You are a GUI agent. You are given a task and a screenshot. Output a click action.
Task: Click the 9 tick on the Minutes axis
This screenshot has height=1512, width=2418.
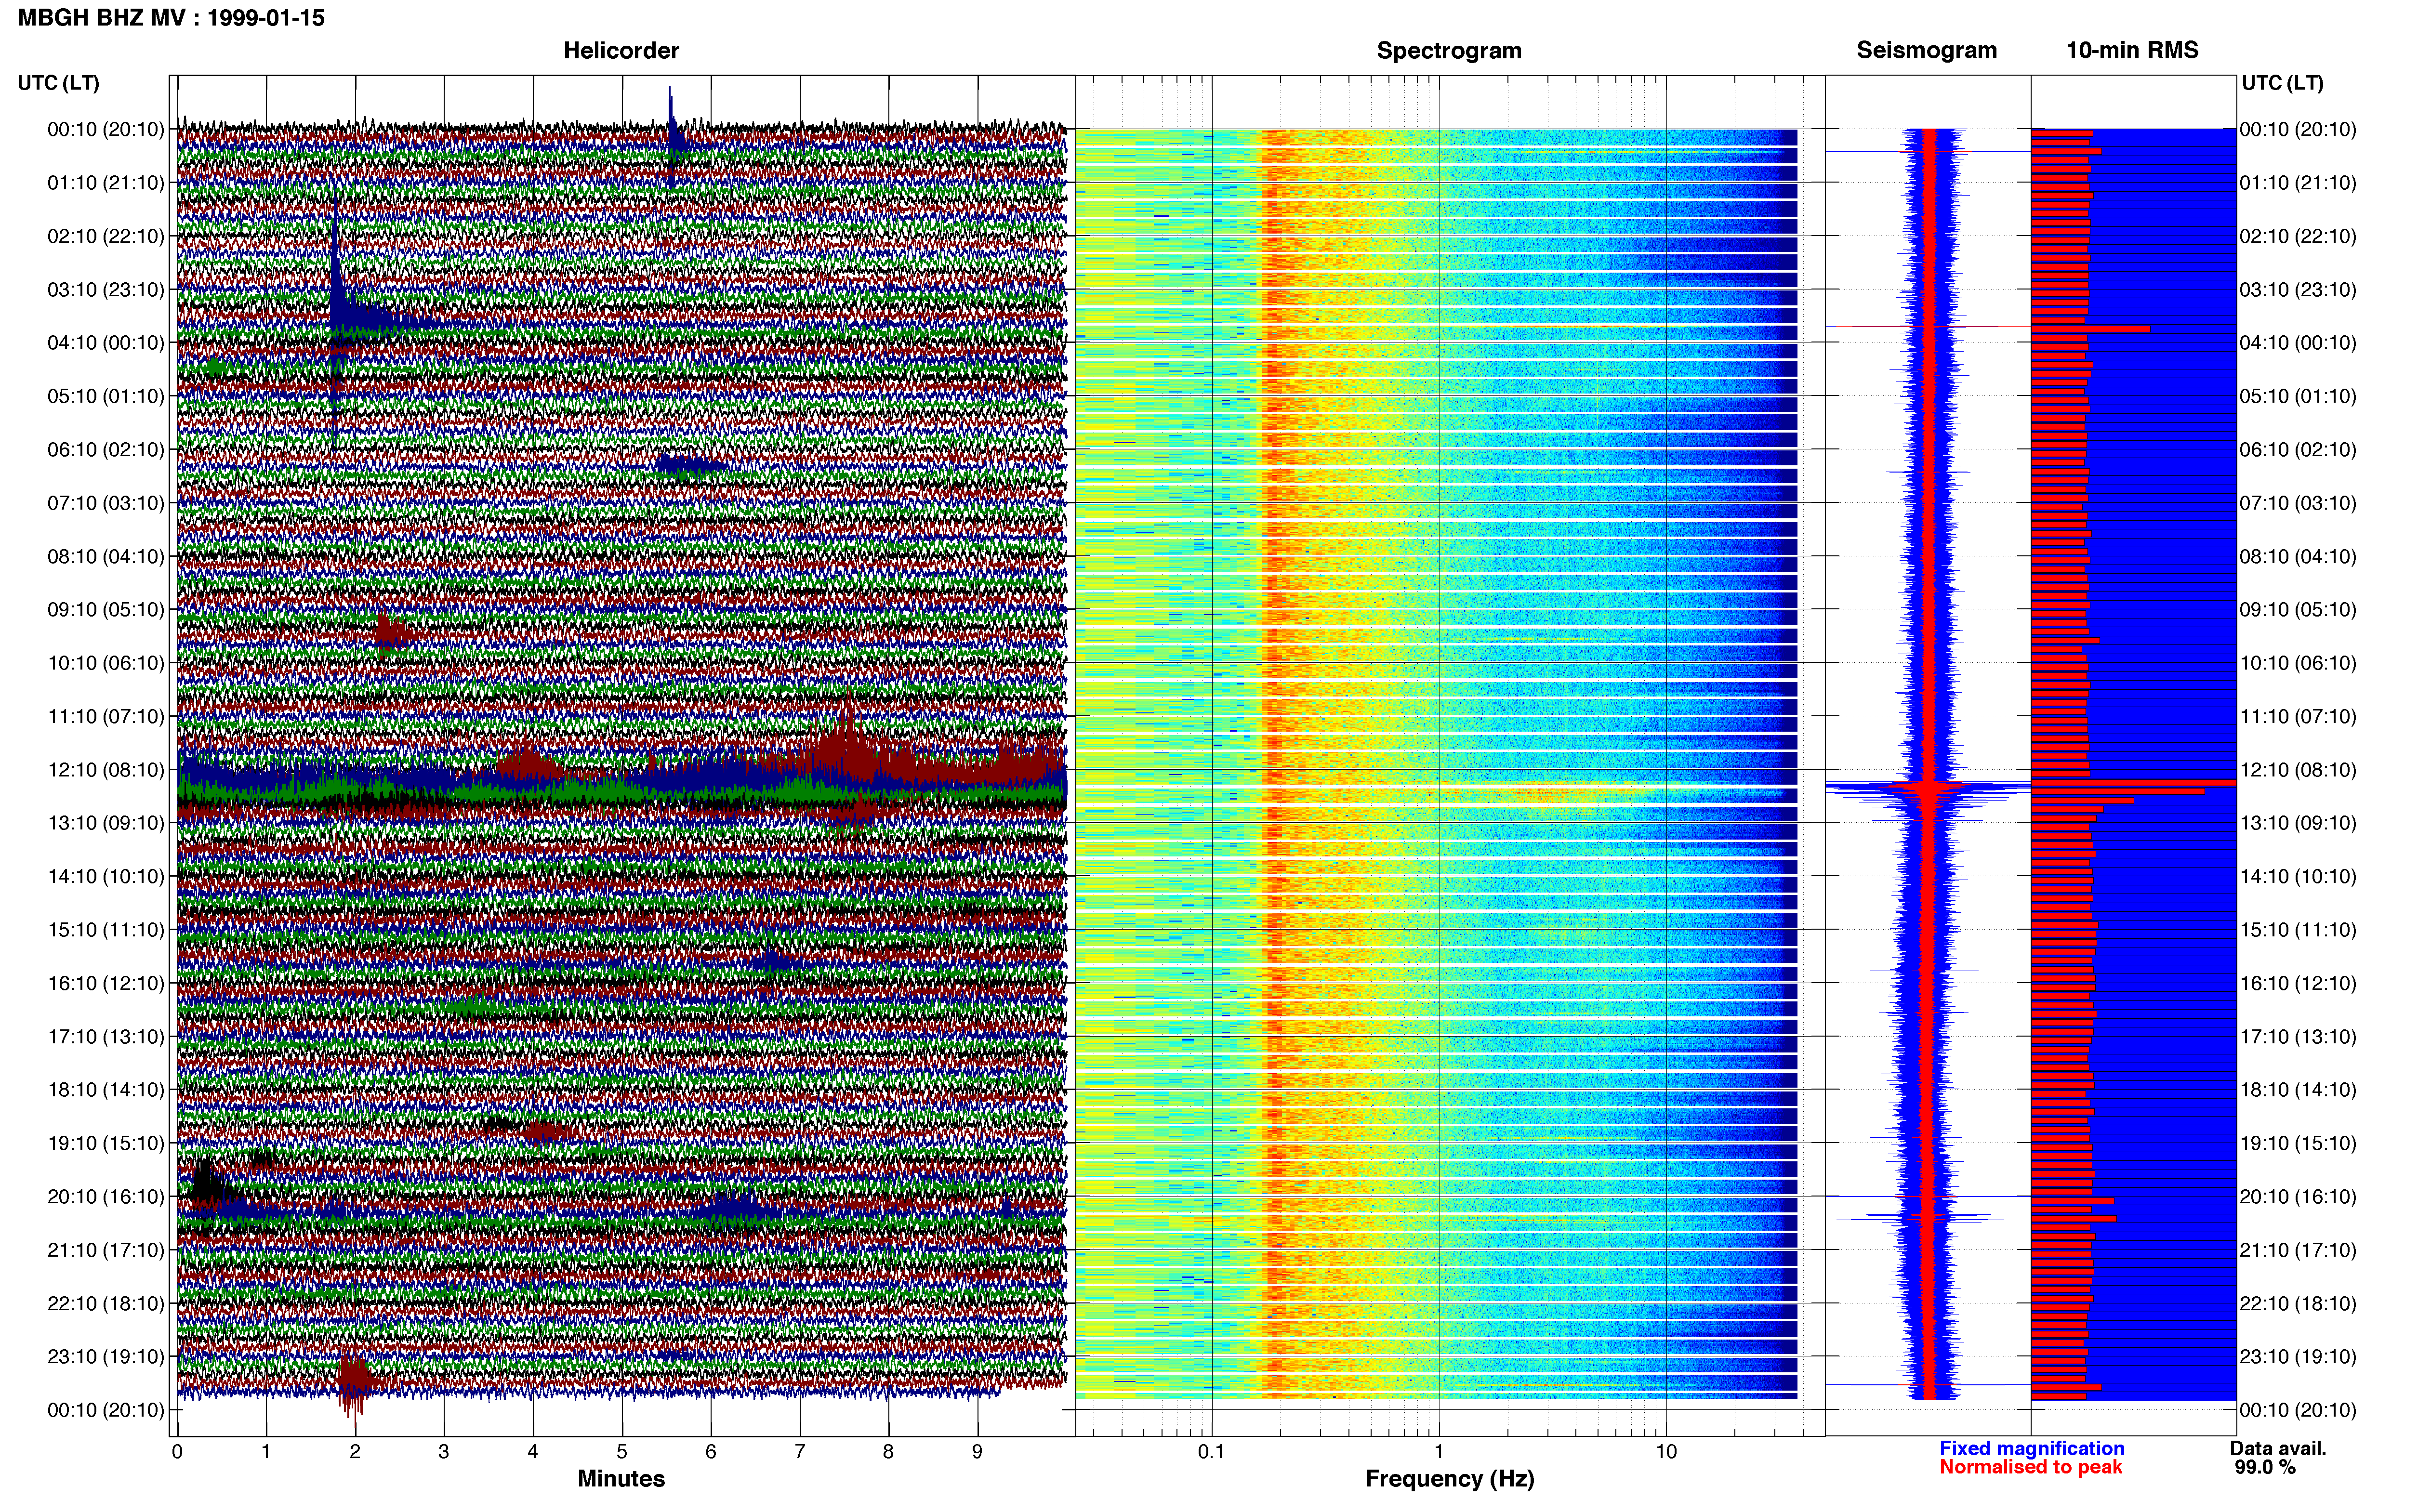point(977,1452)
